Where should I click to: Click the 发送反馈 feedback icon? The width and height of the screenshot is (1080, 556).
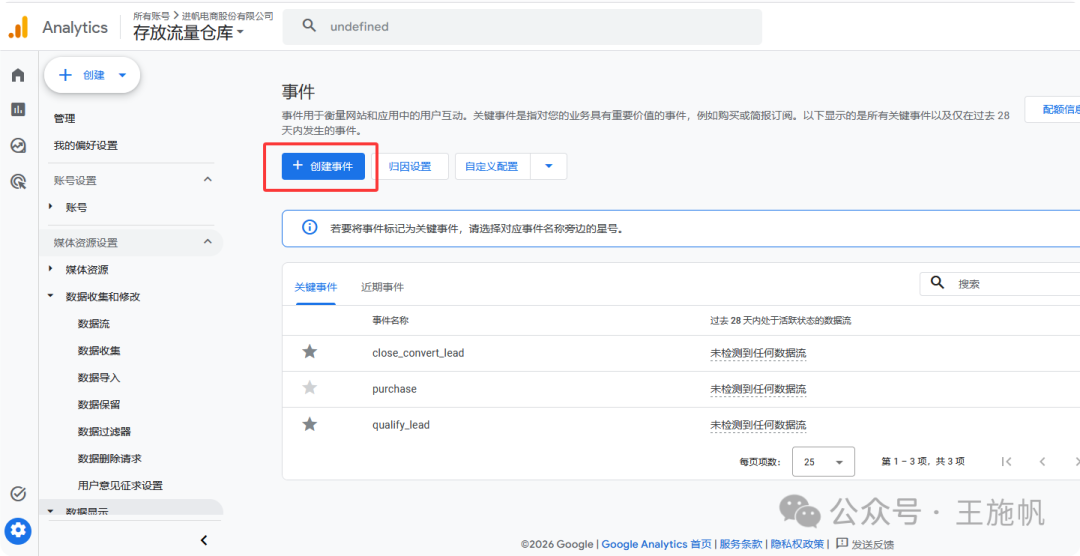[842, 544]
